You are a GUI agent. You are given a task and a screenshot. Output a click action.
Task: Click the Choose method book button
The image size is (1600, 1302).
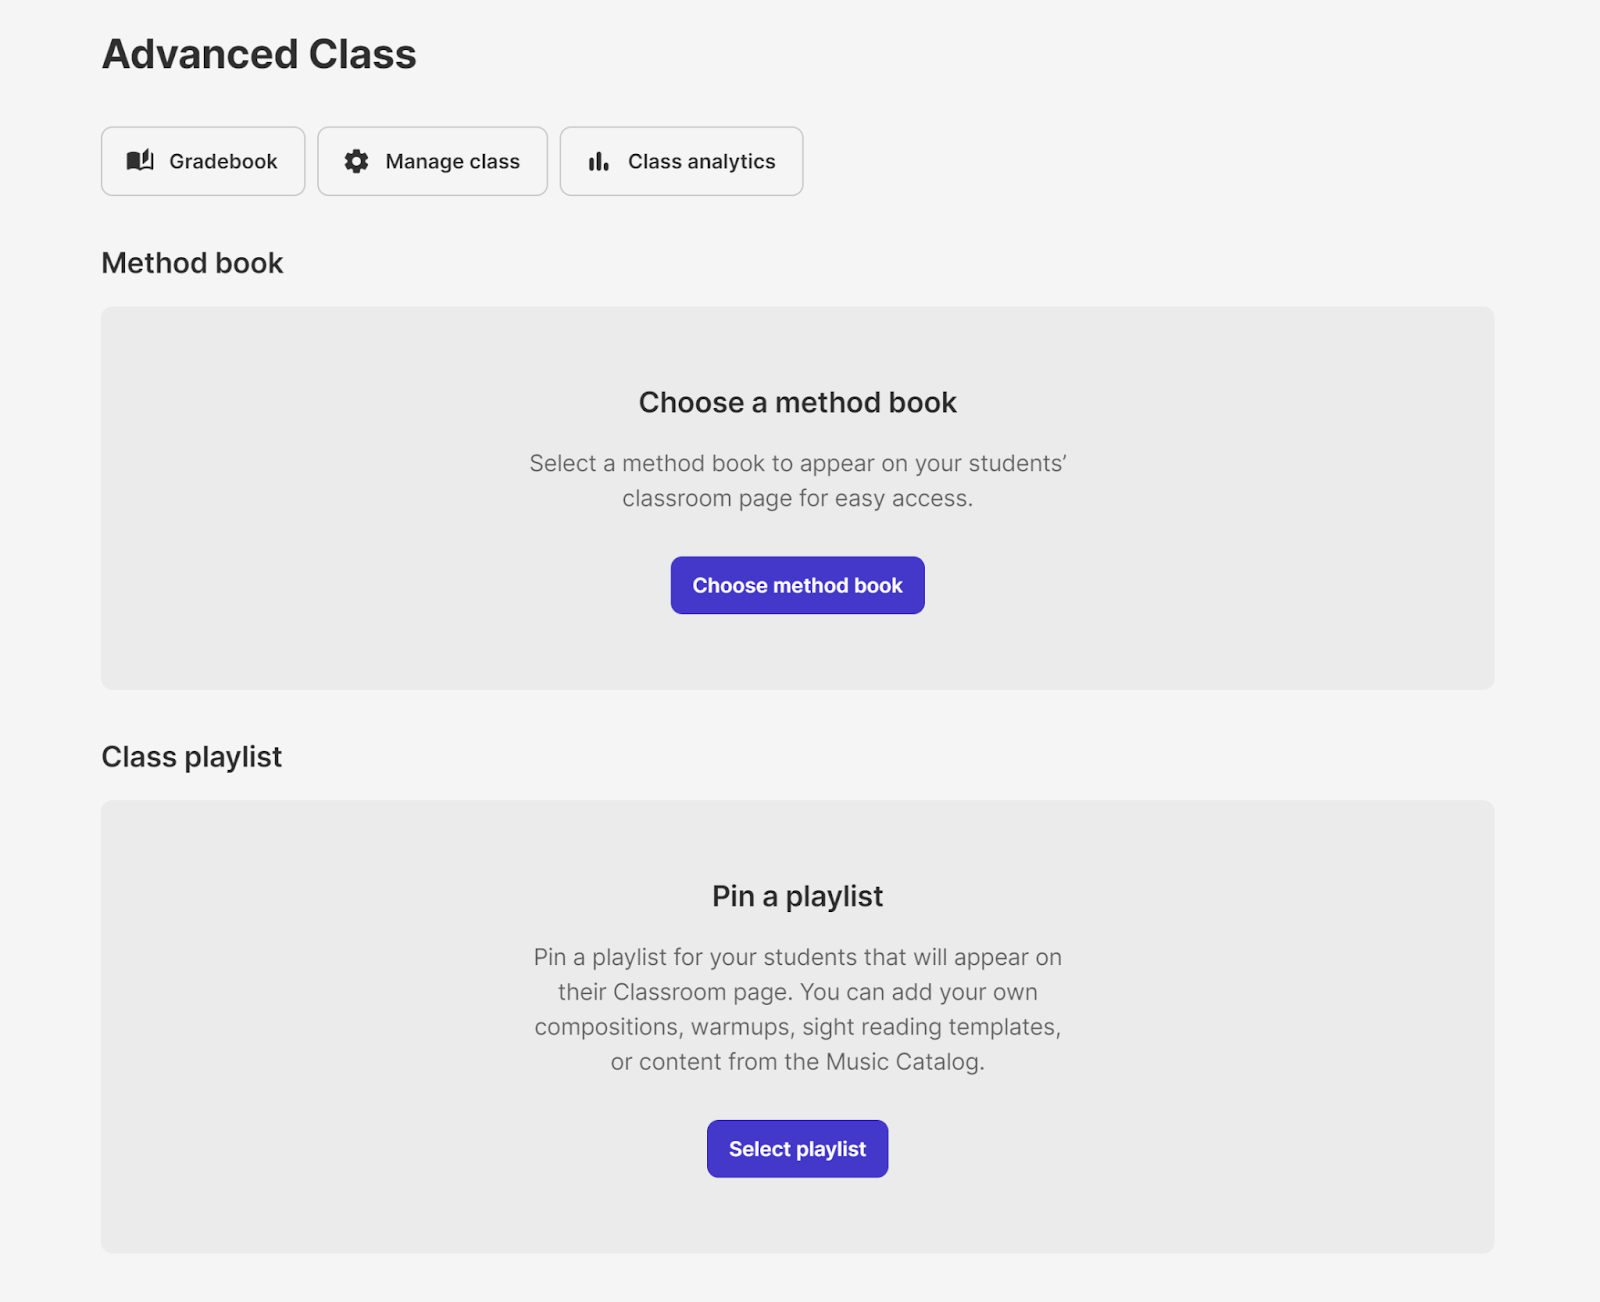click(797, 585)
